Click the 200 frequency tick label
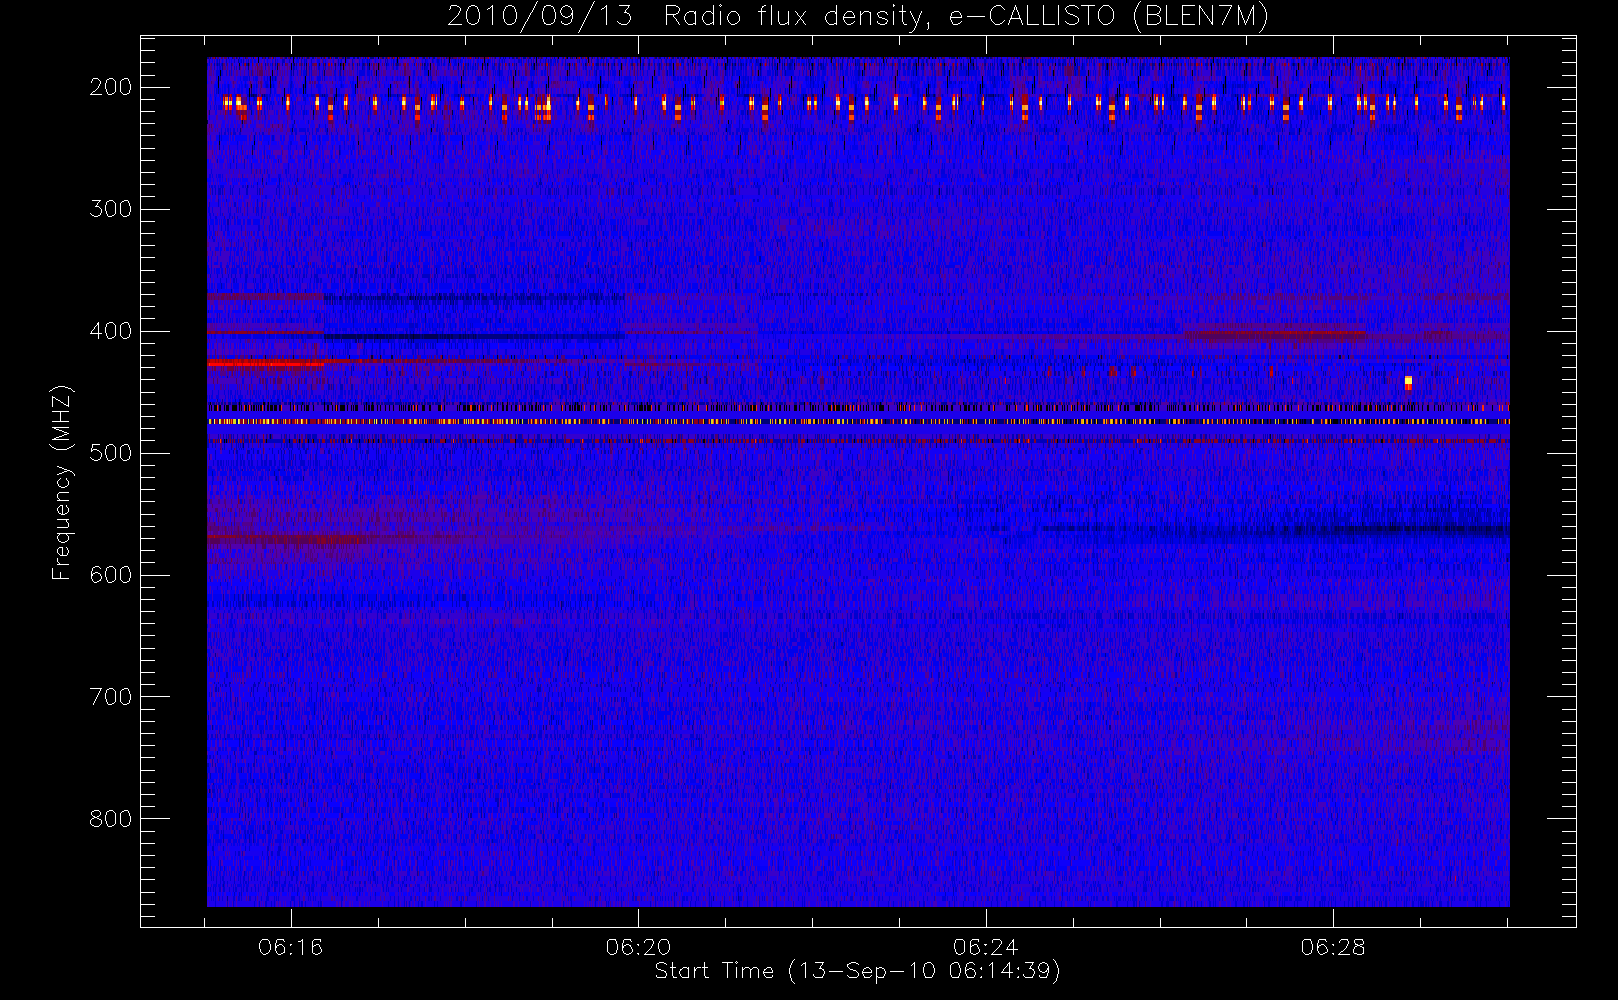This screenshot has width=1618, height=1000. (x=111, y=87)
